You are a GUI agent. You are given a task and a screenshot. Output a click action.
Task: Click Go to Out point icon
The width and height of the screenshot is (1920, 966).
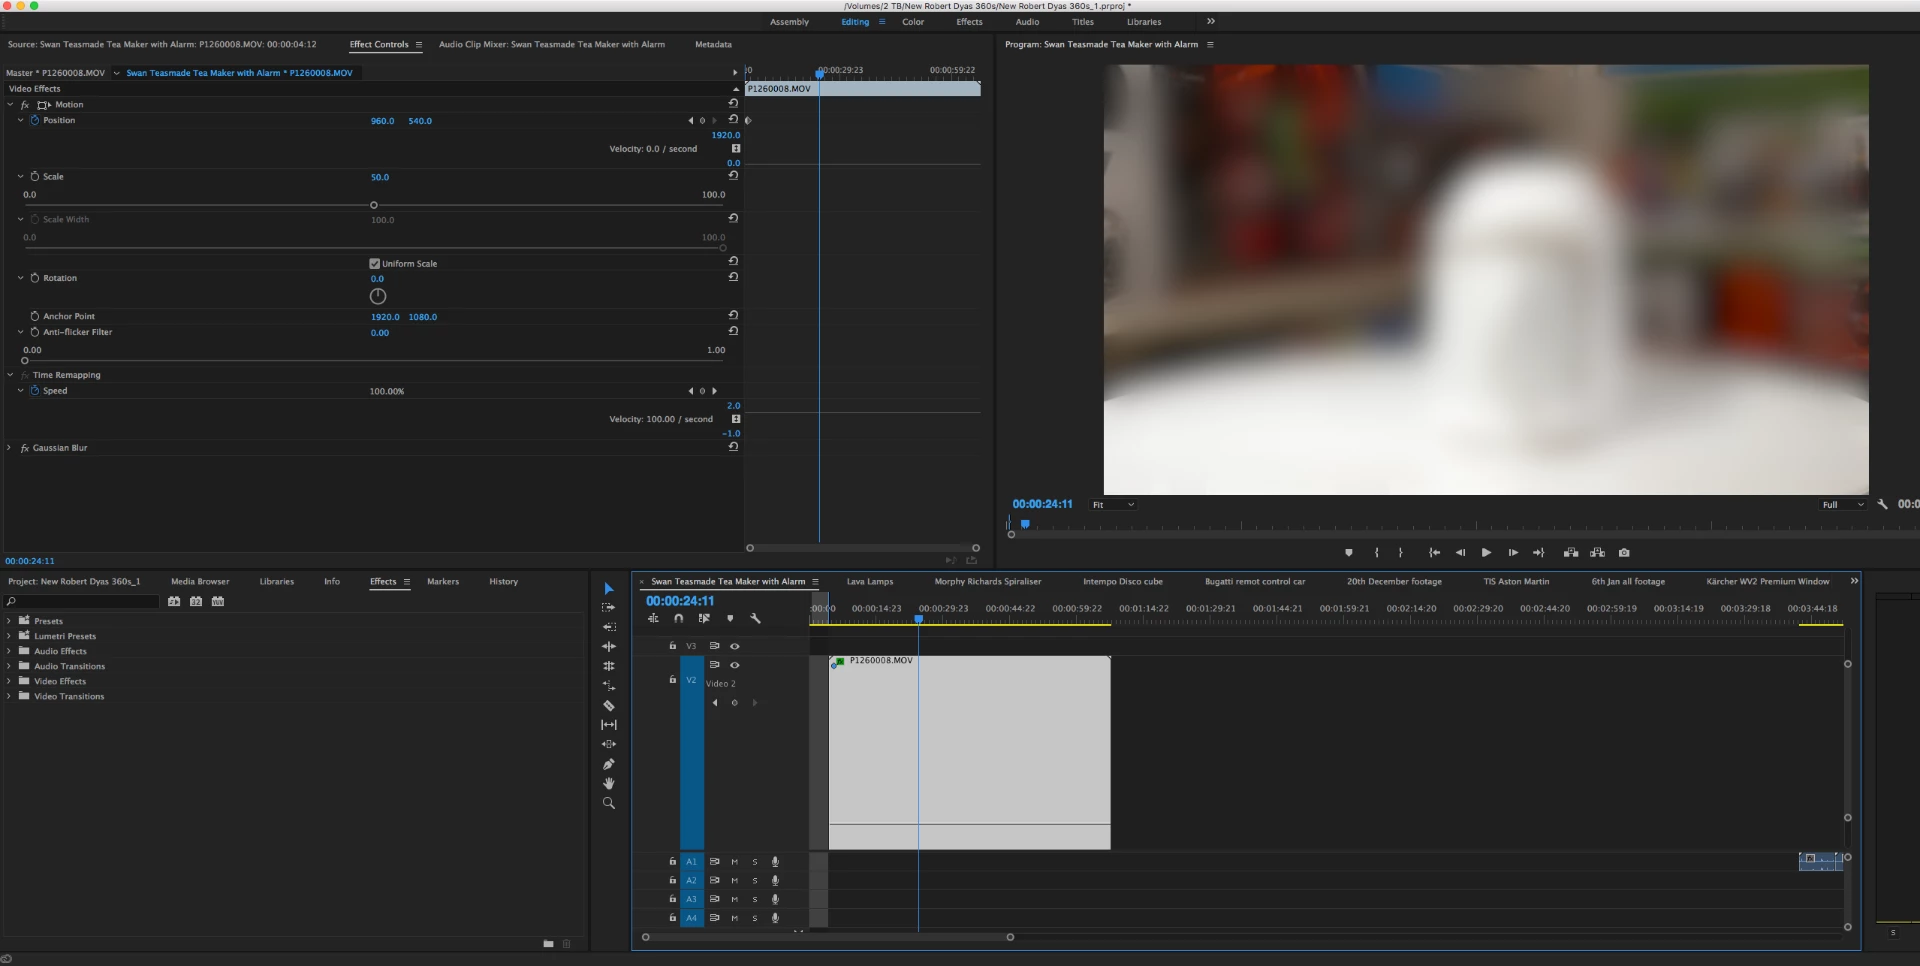[1539, 553]
